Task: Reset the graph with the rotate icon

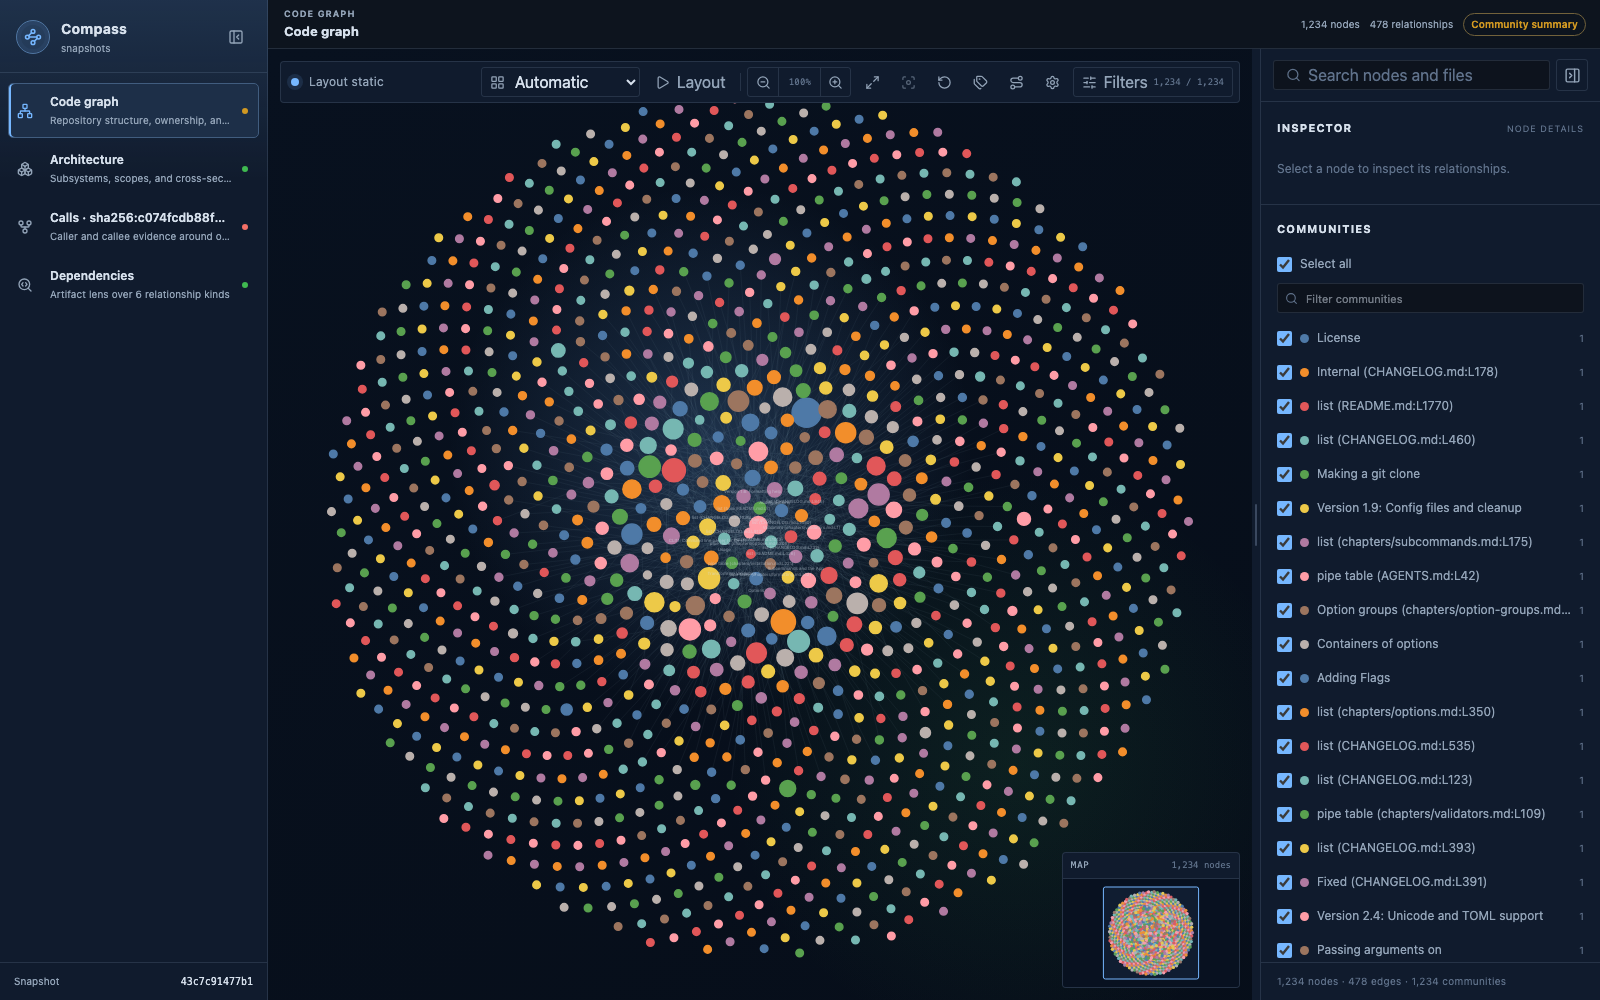Action: pyautogui.click(x=944, y=82)
